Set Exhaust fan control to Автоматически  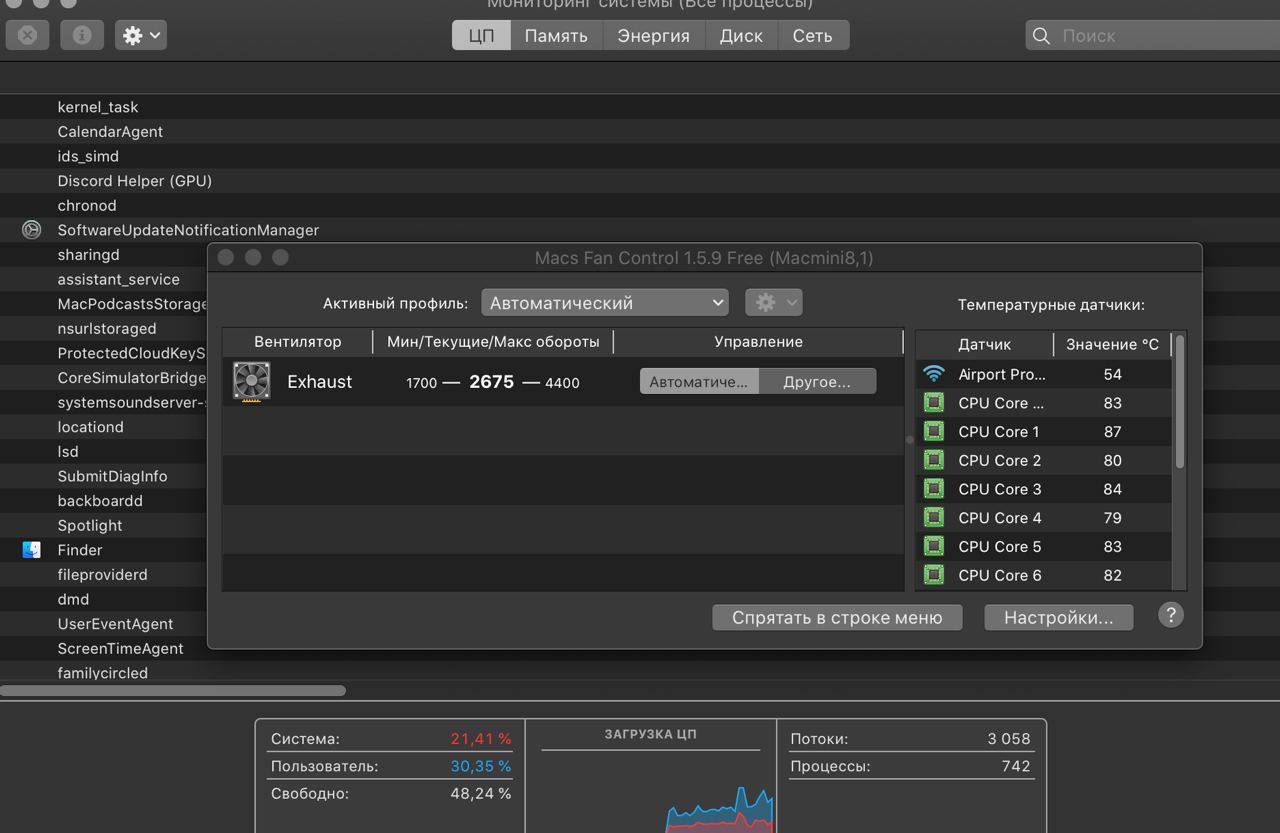pyautogui.click(x=699, y=382)
